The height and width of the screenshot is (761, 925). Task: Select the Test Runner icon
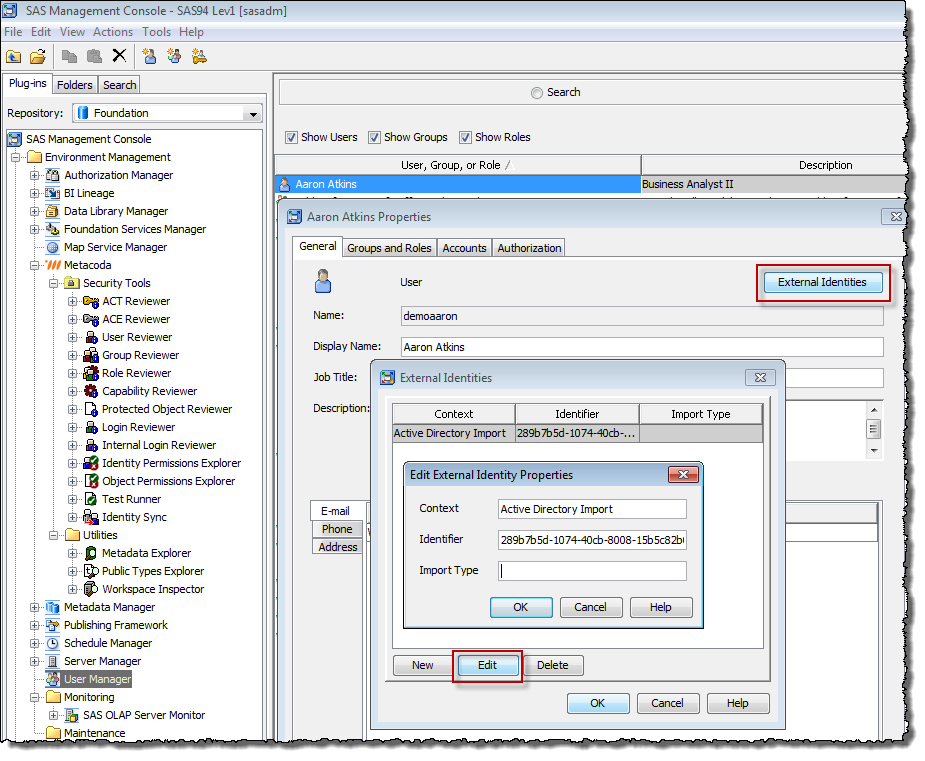91,499
